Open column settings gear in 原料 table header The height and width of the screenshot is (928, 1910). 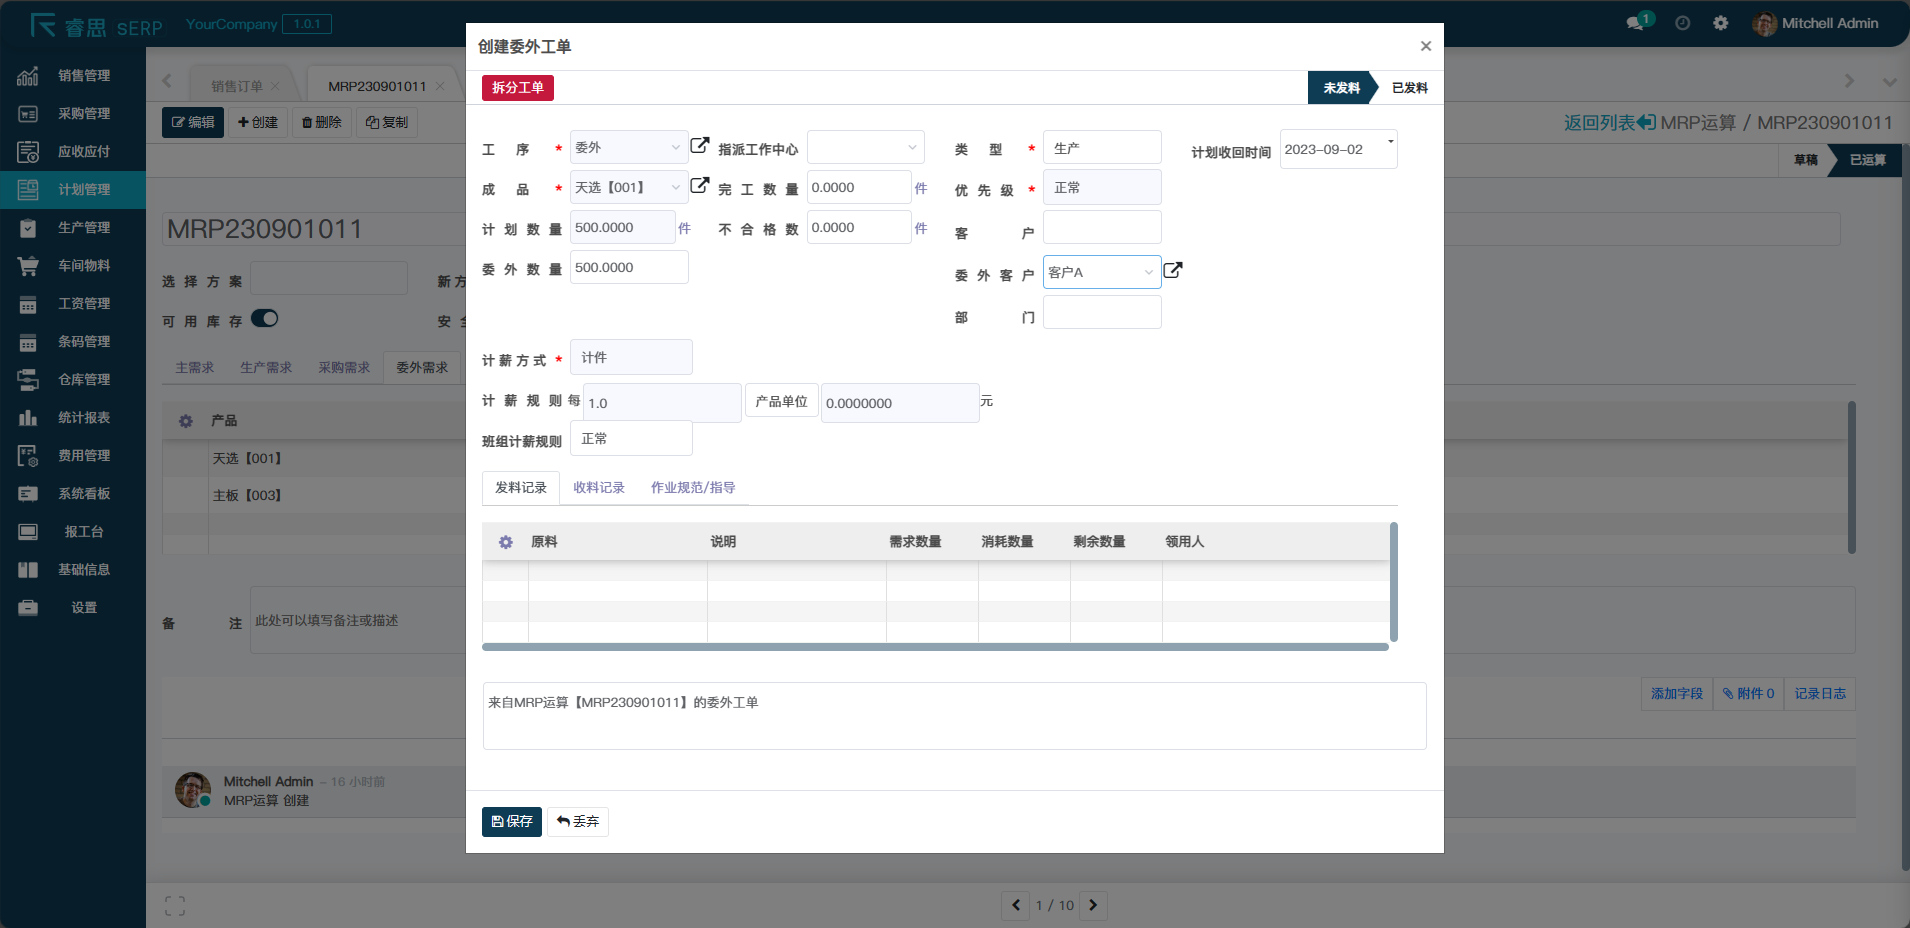click(505, 541)
